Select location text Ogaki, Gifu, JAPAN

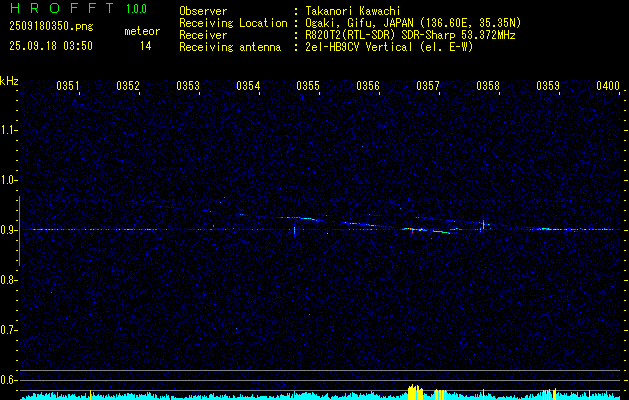[359, 23]
